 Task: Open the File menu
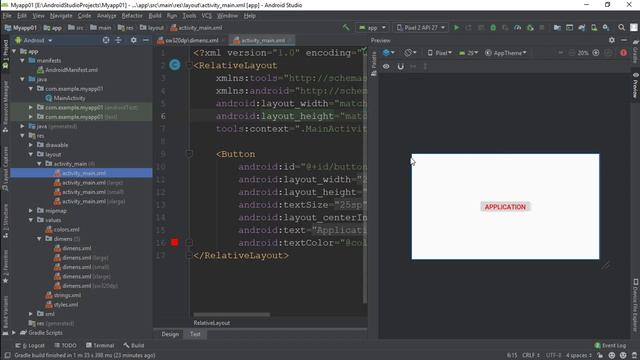coord(7,16)
